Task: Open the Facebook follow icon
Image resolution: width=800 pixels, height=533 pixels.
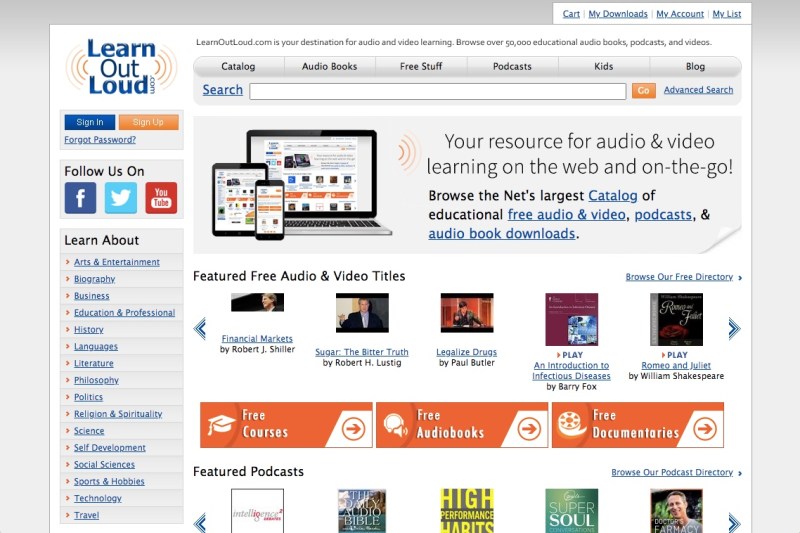Action: 80,198
